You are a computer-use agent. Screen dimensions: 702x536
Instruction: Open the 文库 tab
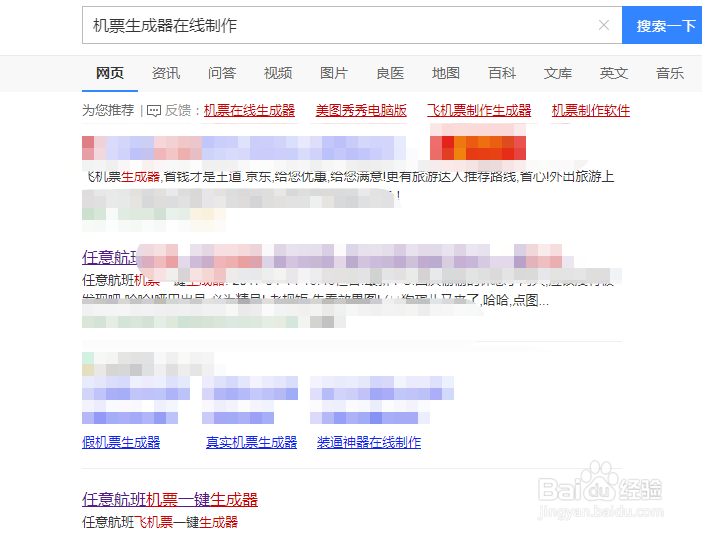click(558, 73)
